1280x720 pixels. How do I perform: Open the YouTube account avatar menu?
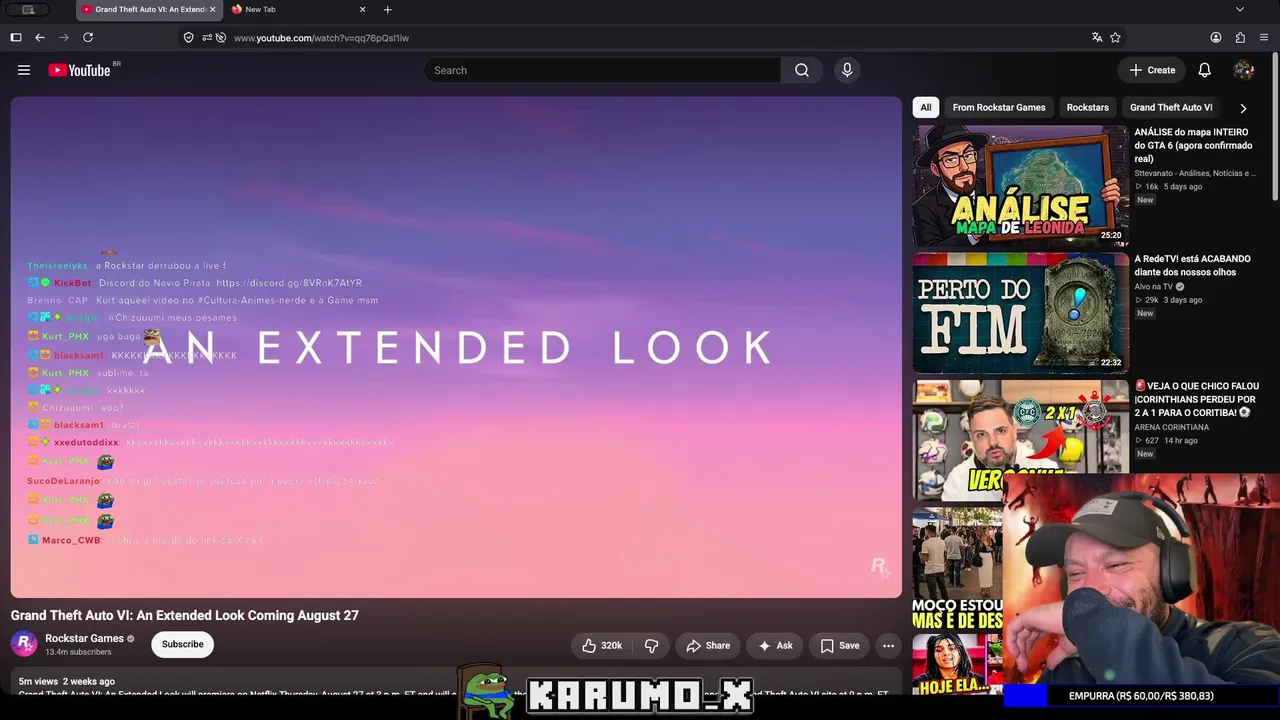(x=1244, y=70)
